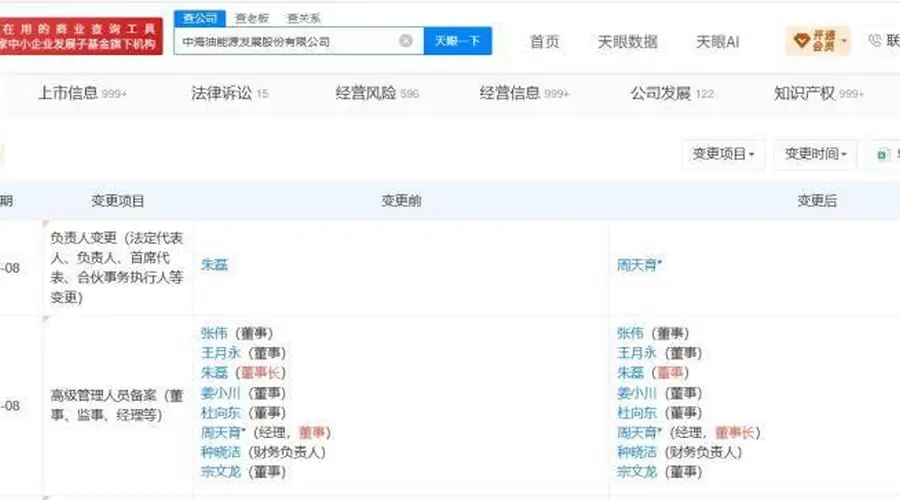The height and width of the screenshot is (500, 900).
Task: Click the phone contact icon
Action: [x=875, y=40]
